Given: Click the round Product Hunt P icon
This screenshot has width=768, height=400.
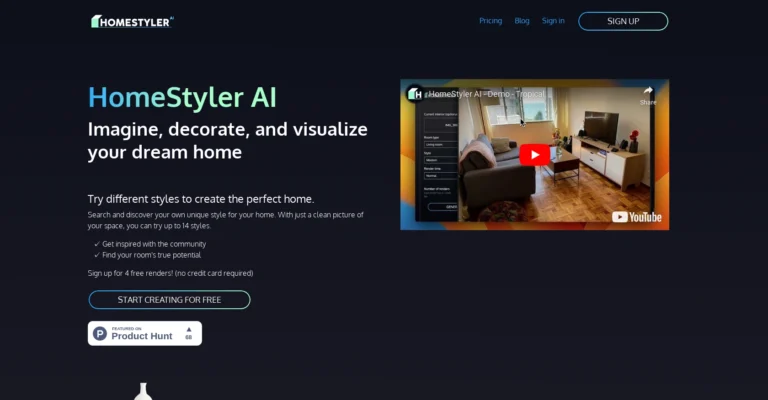Looking at the screenshot, I should (x=100, y=333).
